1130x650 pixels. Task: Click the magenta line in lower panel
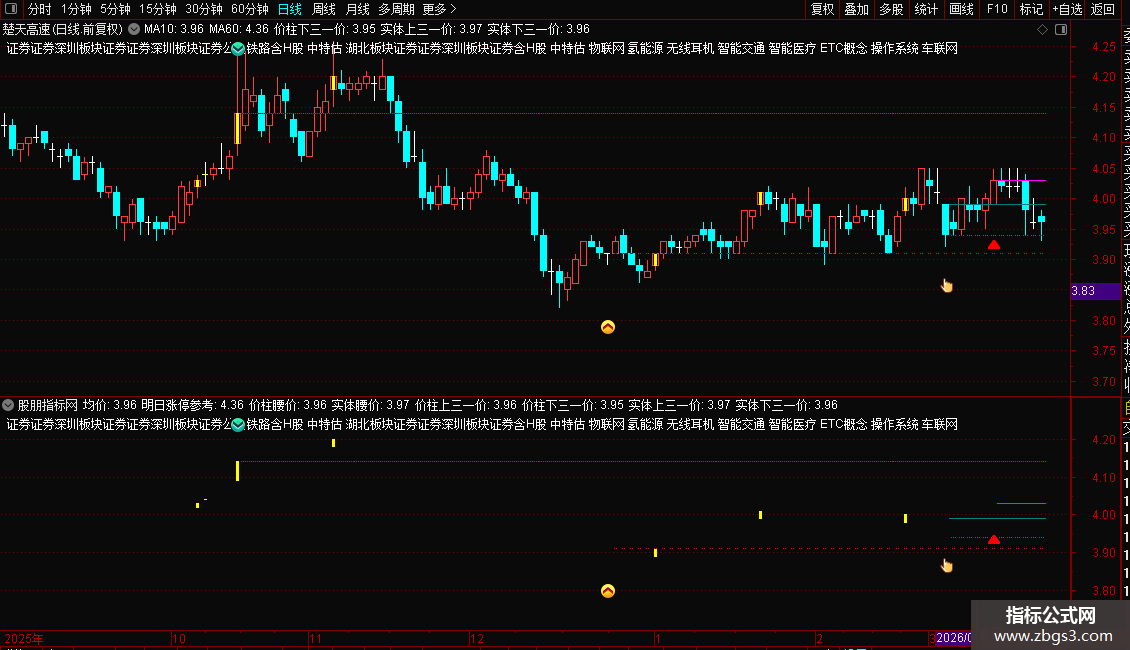(x=1021, y=504)
